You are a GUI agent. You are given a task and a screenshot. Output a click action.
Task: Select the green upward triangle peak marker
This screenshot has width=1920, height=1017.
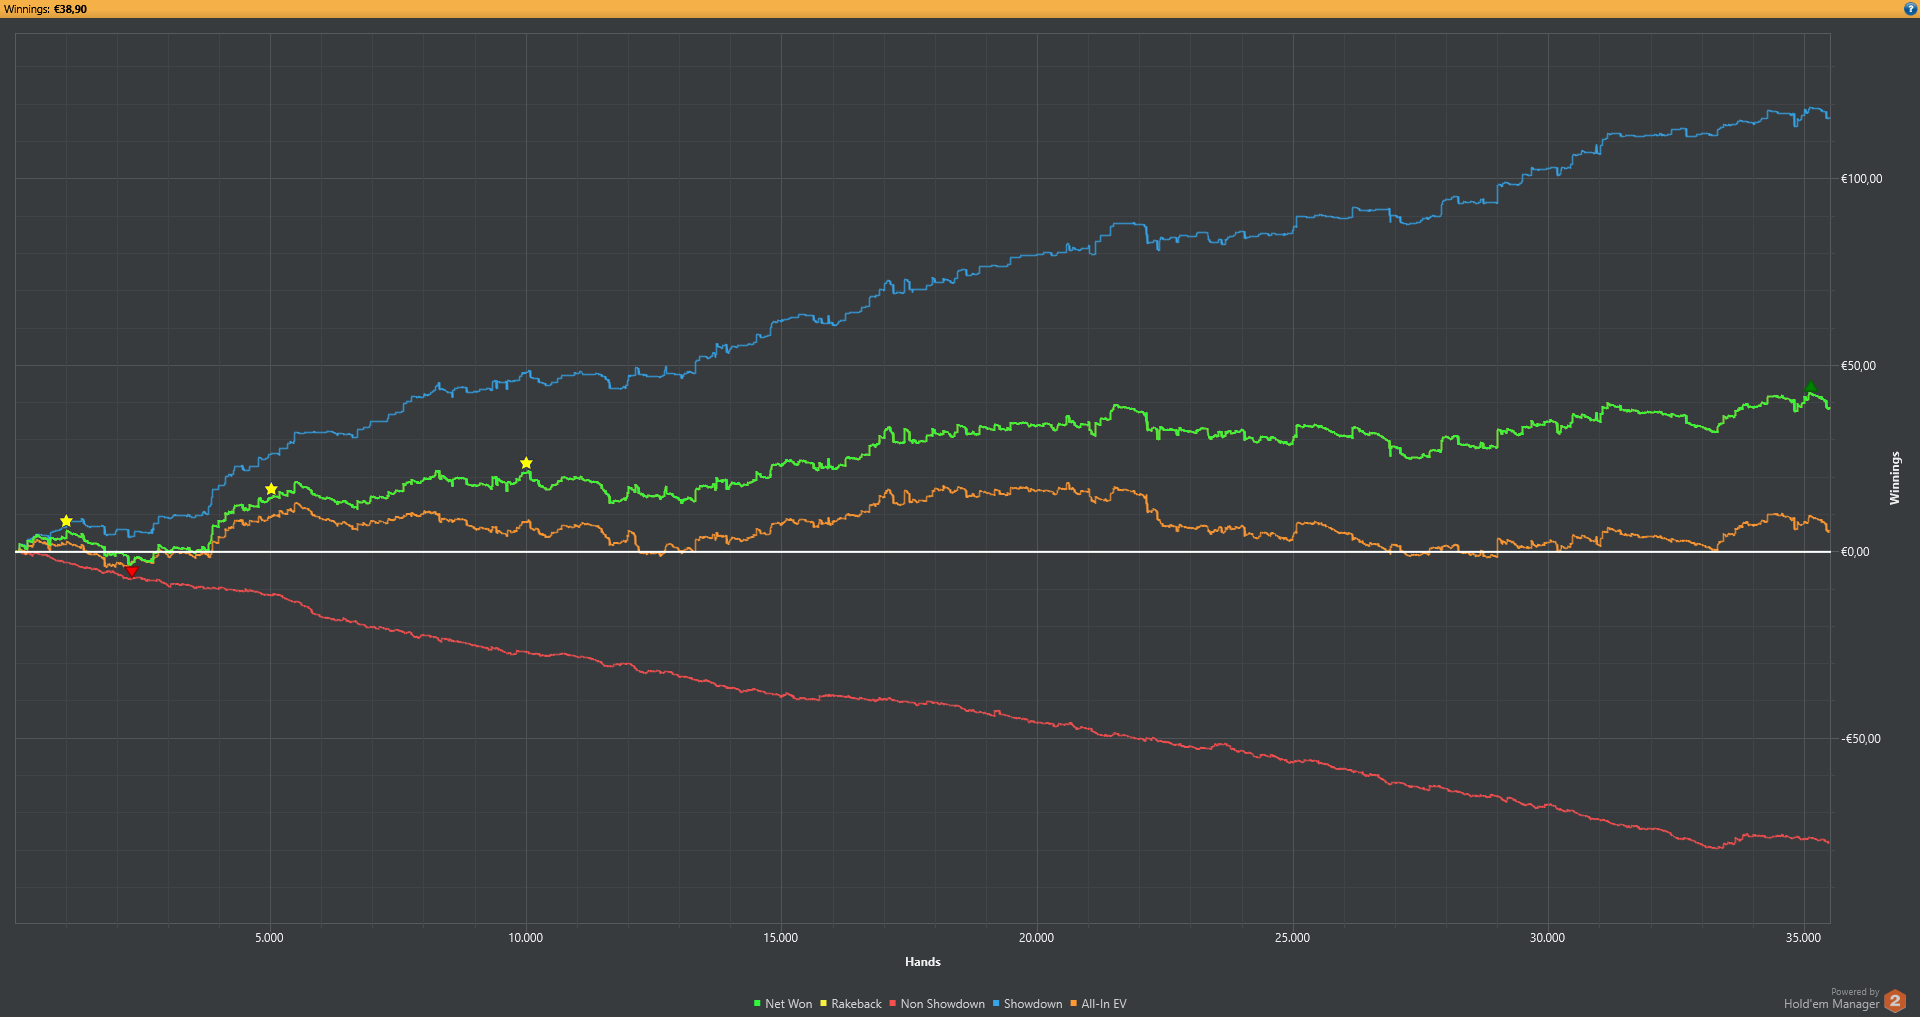click(x=1810, y=386)
